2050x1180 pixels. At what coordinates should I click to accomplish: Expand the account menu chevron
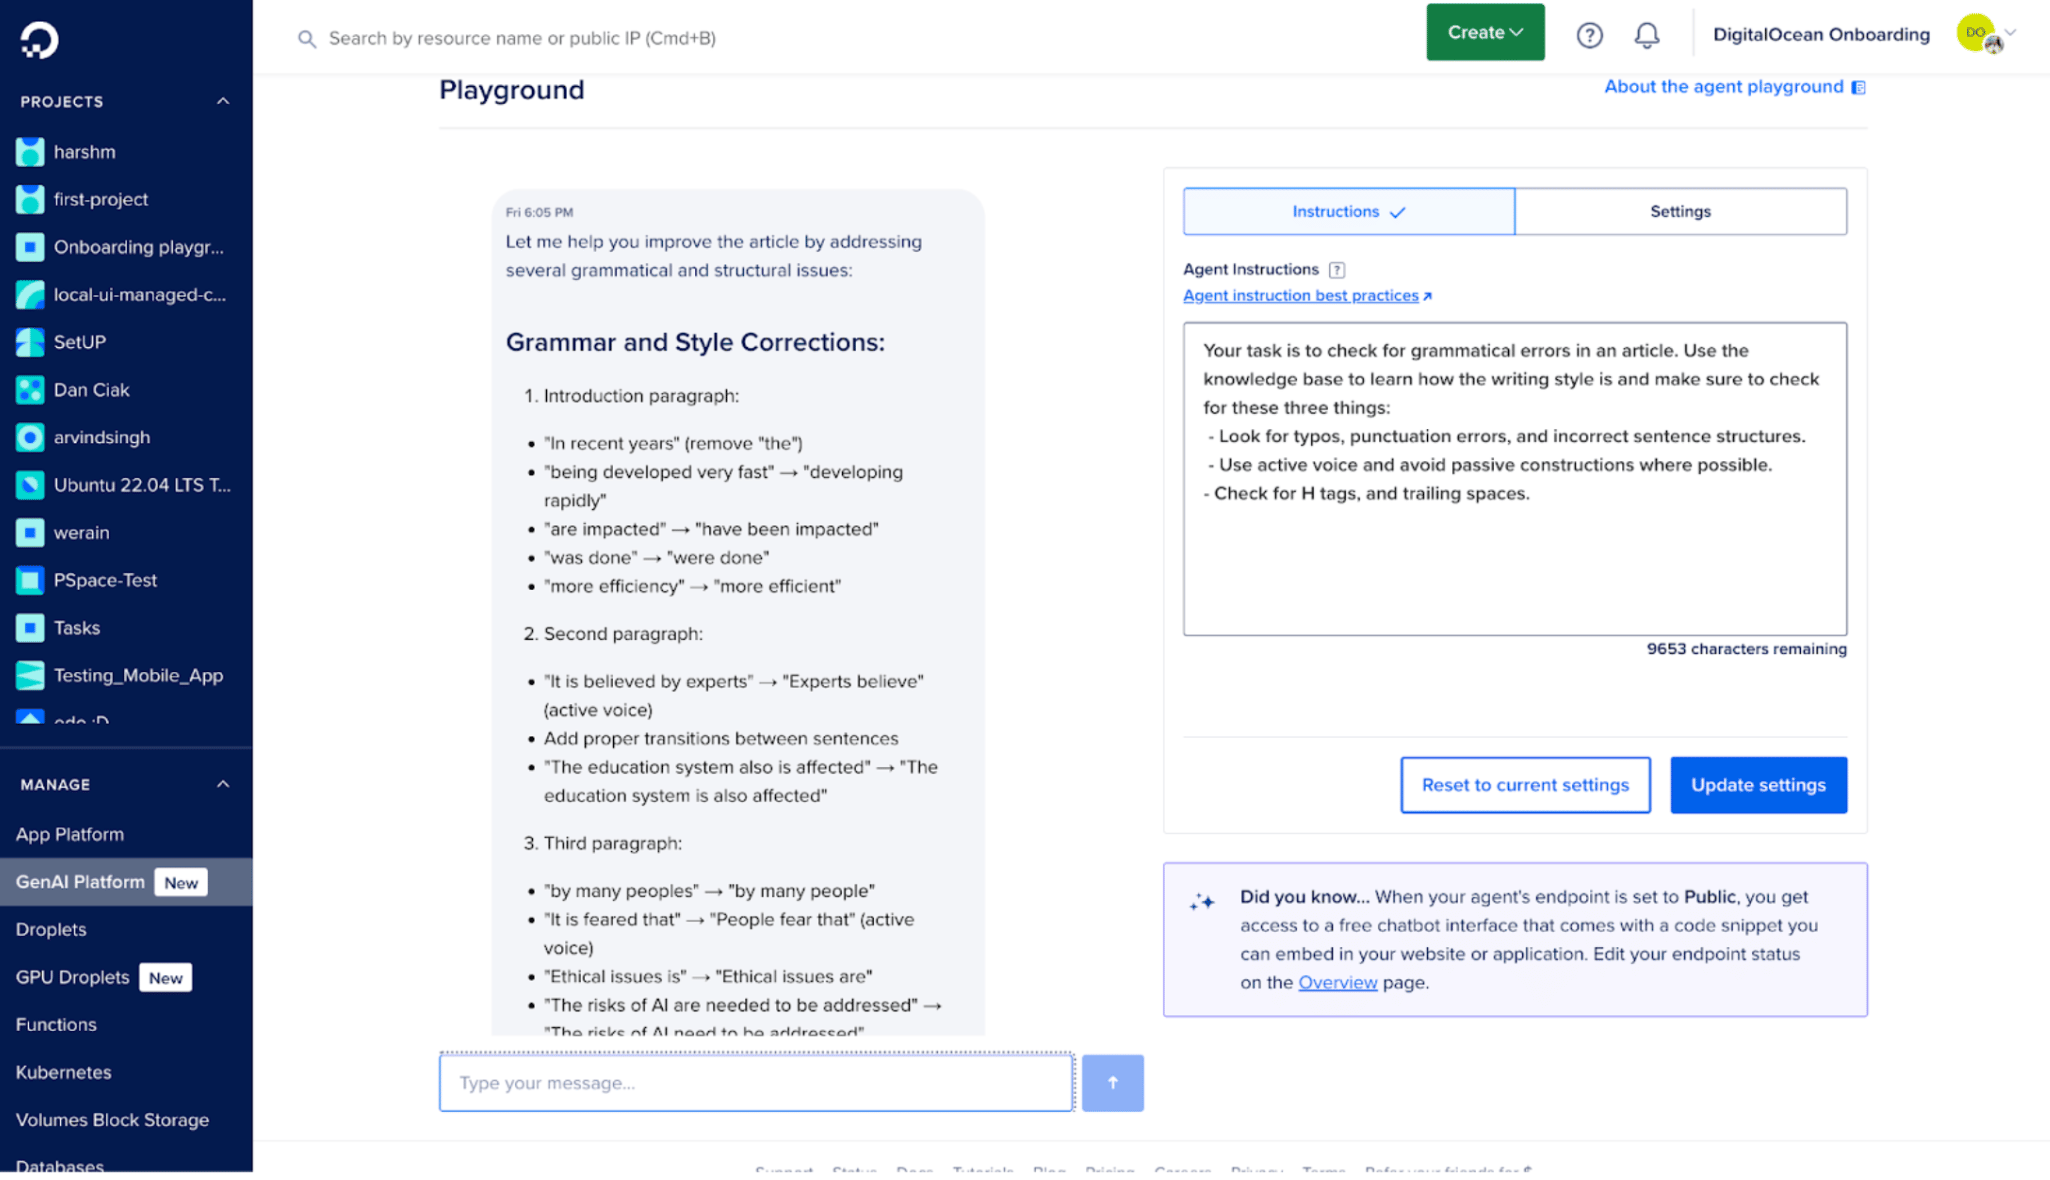[x=2010, y=32]
